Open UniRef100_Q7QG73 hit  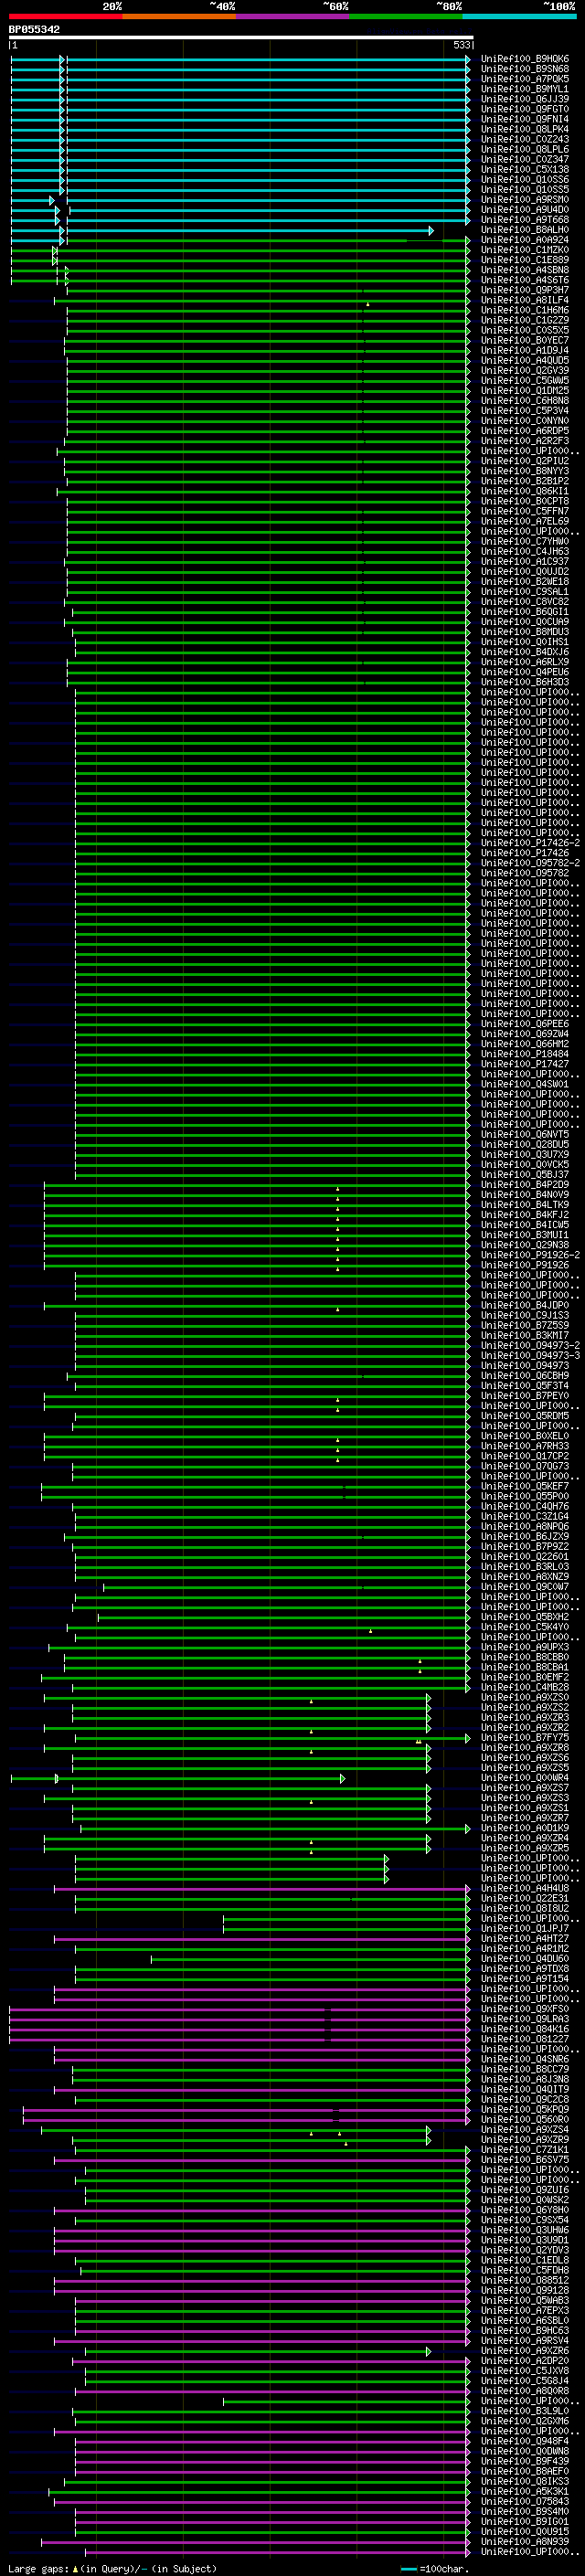525,1466
